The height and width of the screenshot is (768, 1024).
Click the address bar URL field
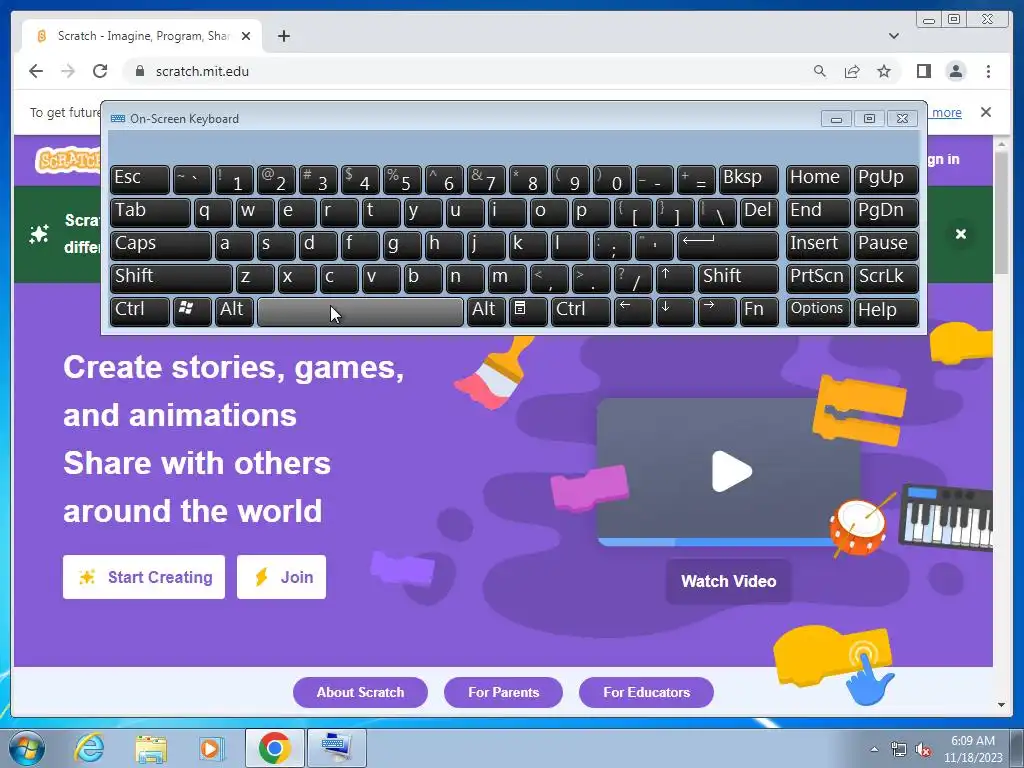coord(457,71)
